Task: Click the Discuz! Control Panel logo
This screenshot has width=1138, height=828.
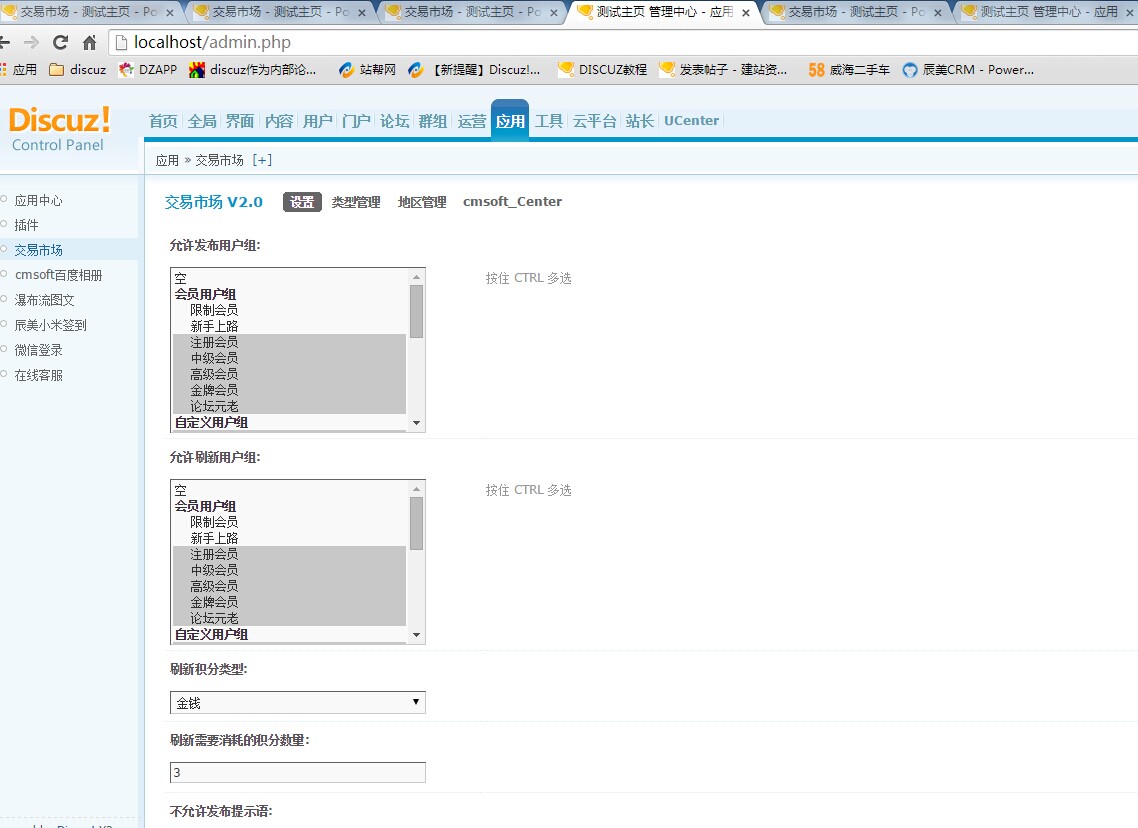Action: pyautogui.click(x=60, y=129)
